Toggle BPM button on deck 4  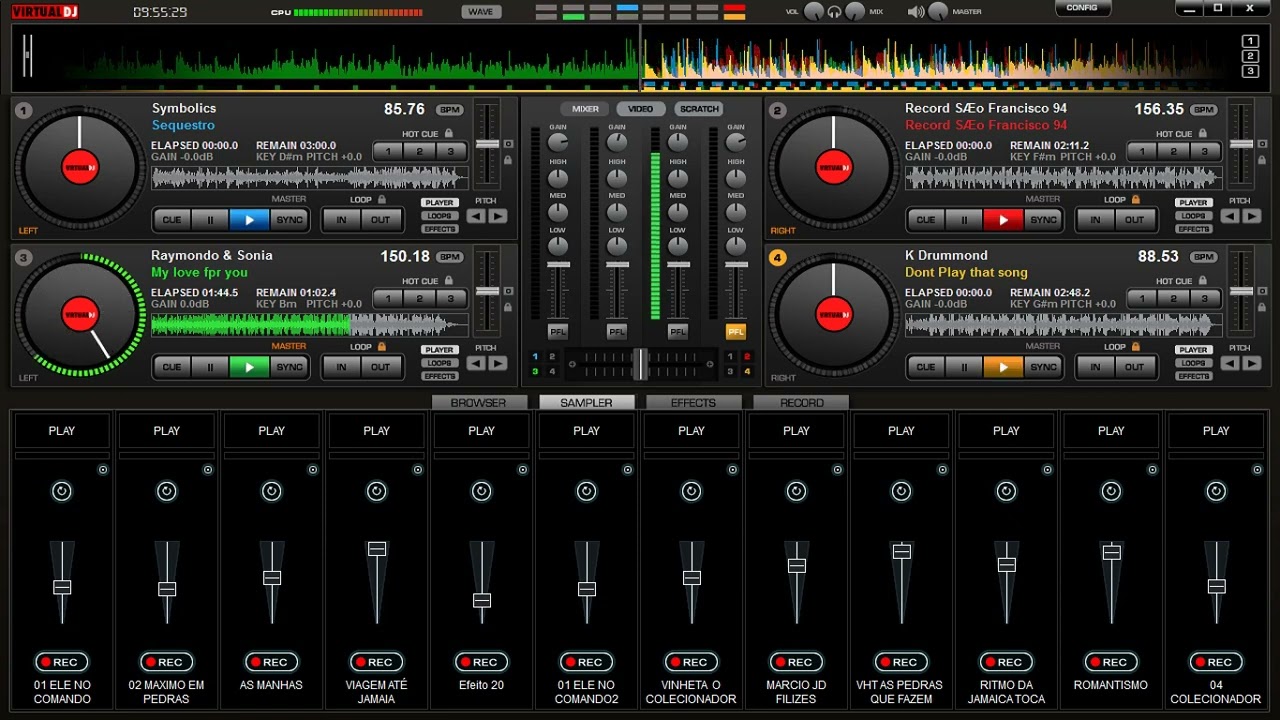pyautogui.click(x=1204, y=257)
